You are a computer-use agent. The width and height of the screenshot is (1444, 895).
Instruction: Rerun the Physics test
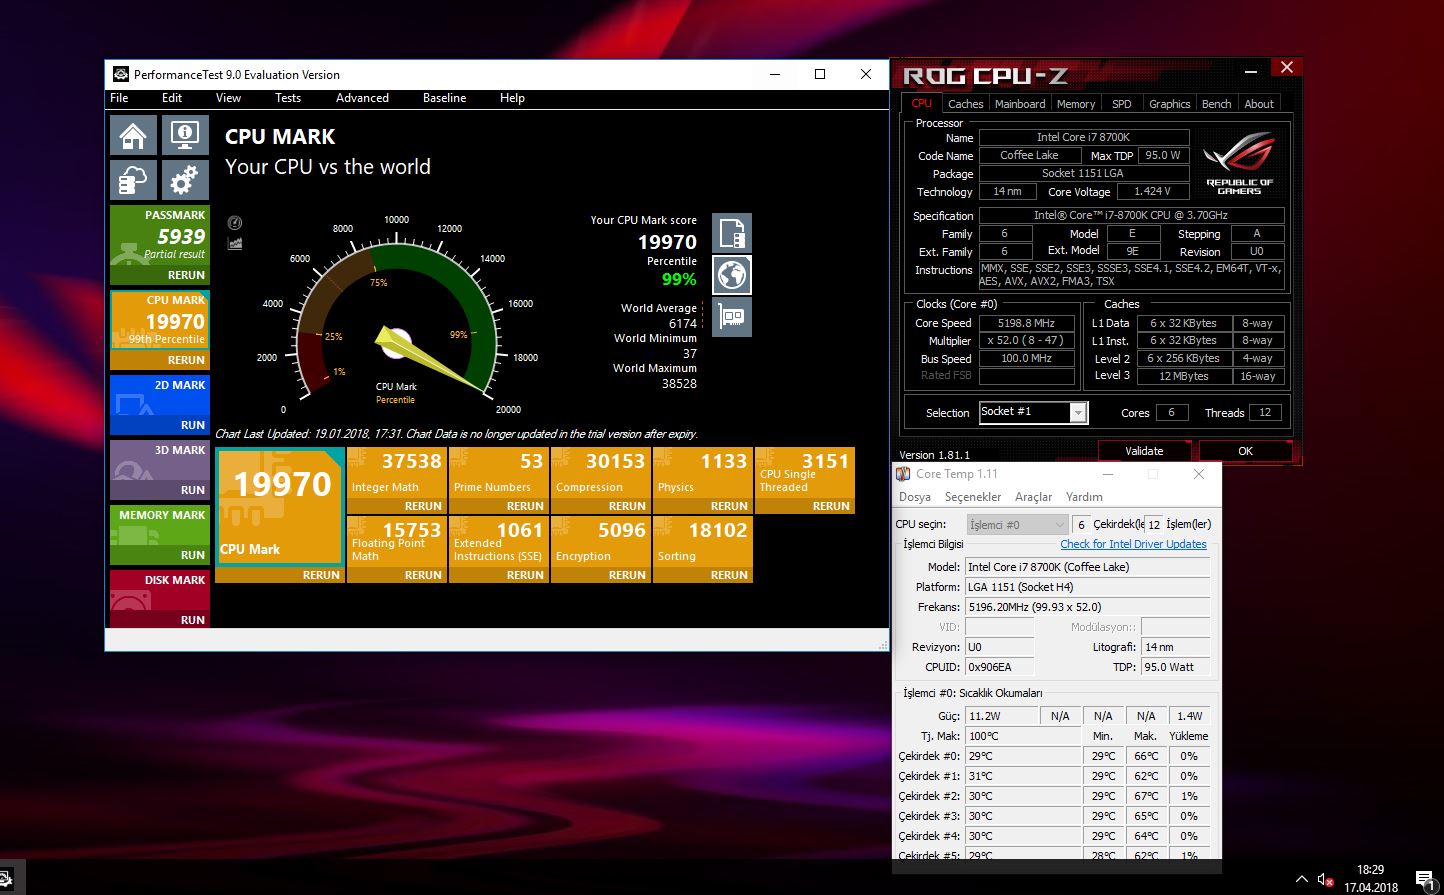point(729,506)
